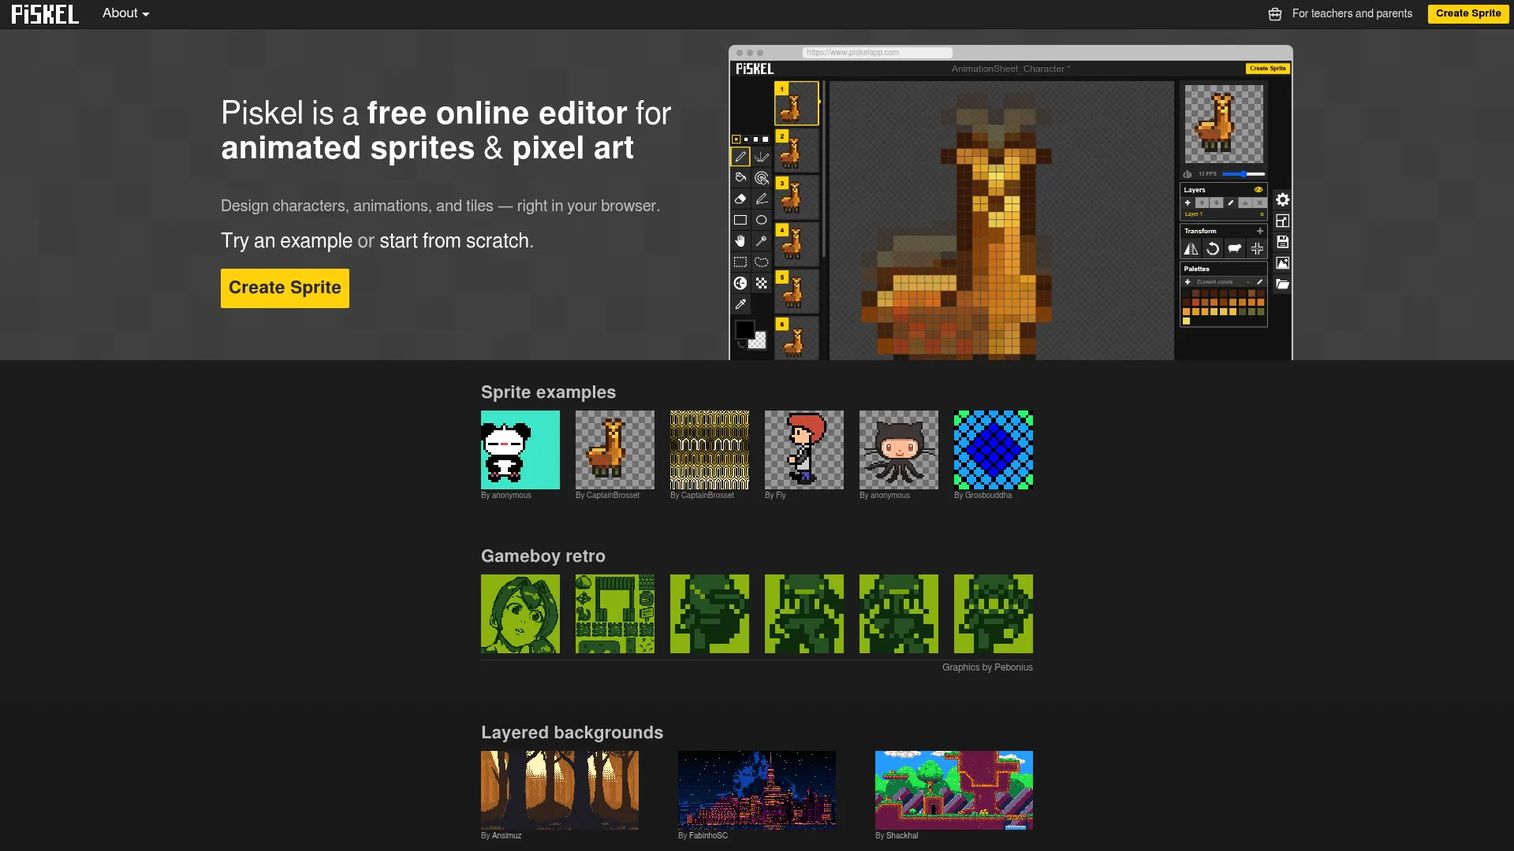The width and height of the screenshot is (1514, 851).
Task: Open the Graphics by Pebonius credit link
Action: pyautogui.click(x=987, y=667)
